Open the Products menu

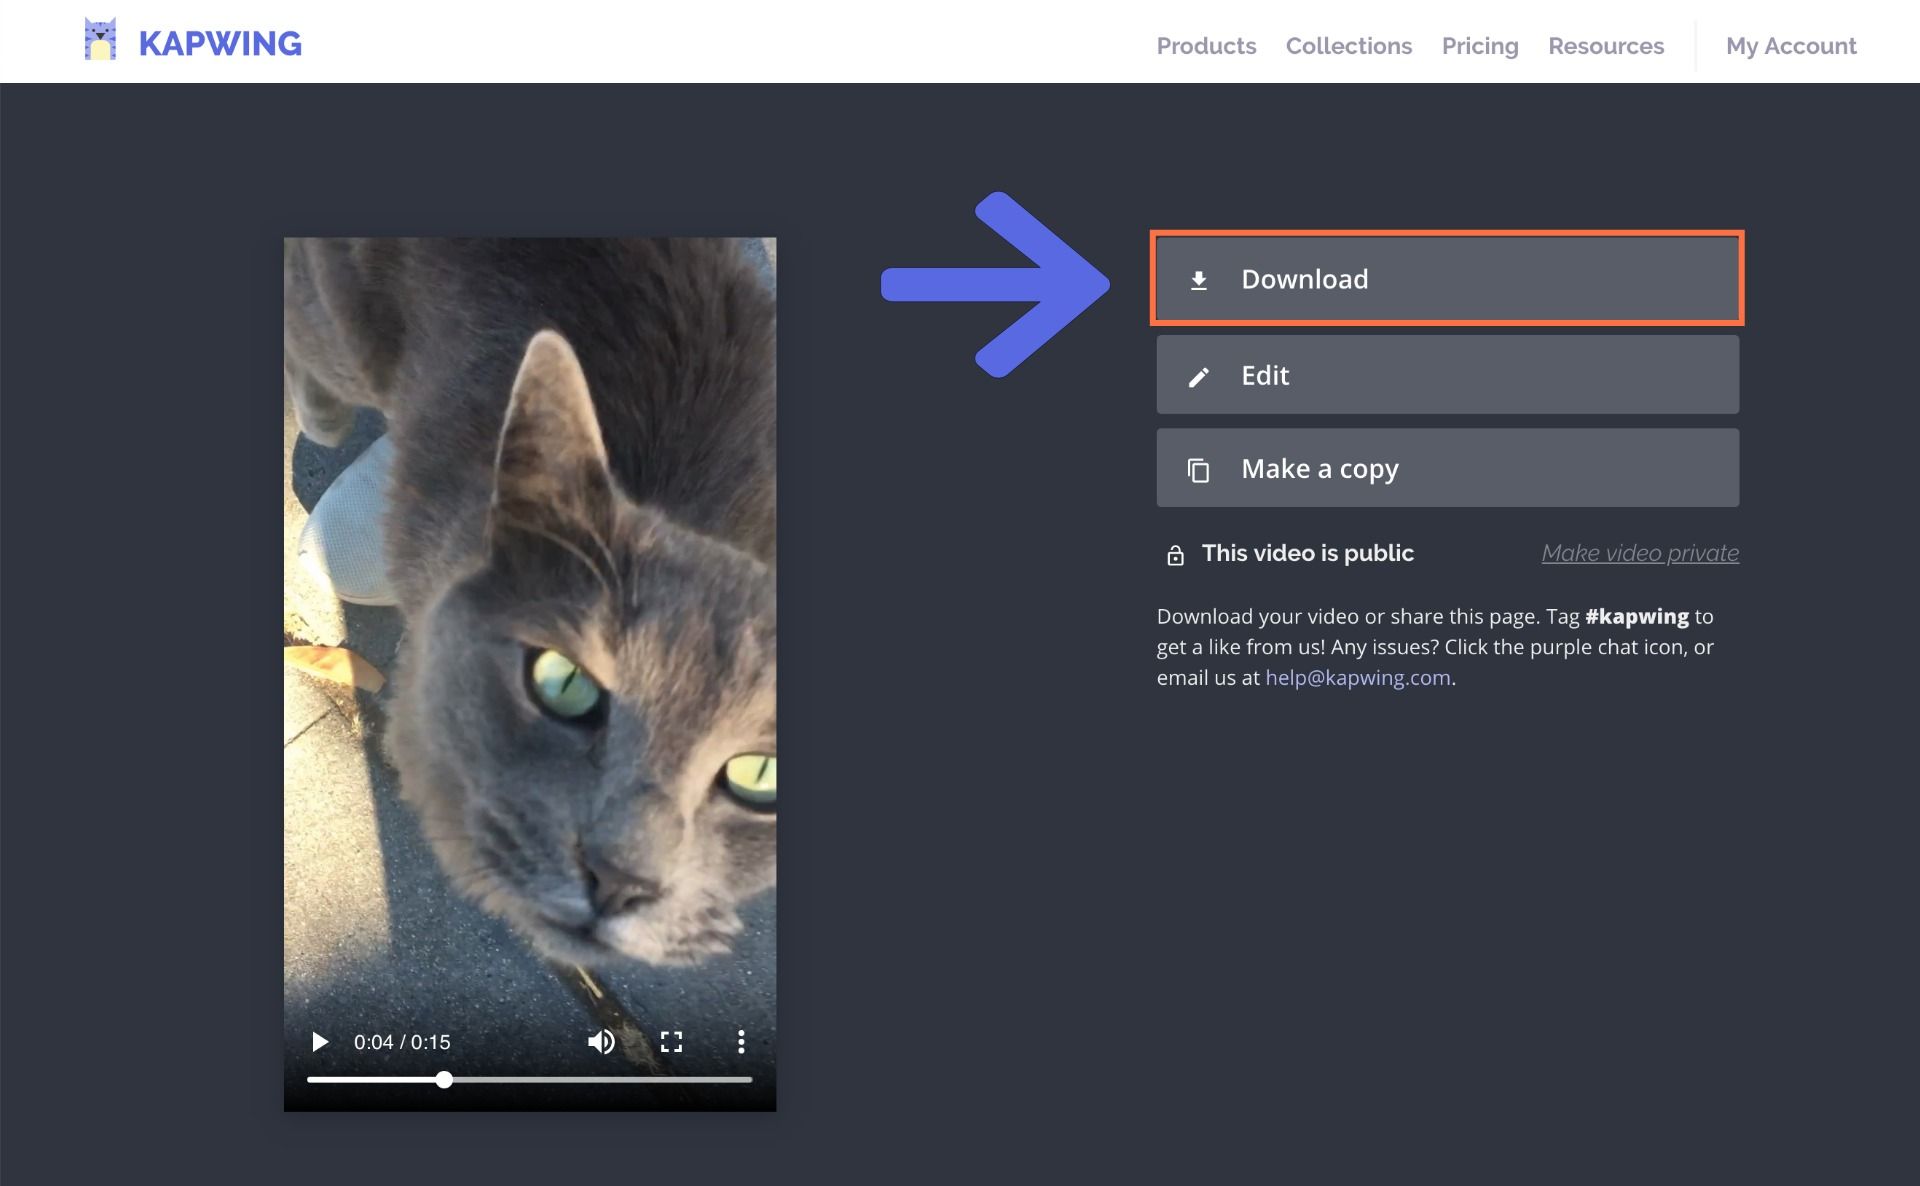pos(1206,46)
